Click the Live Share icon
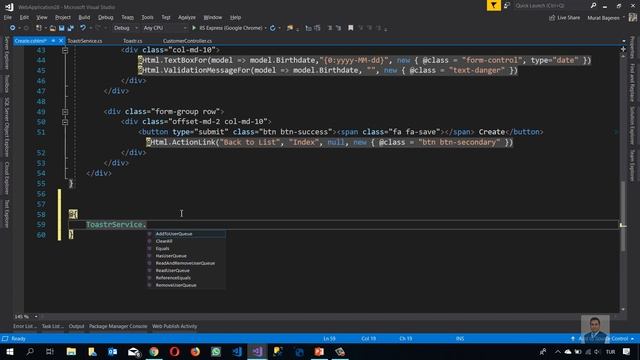 pos(552,18)
